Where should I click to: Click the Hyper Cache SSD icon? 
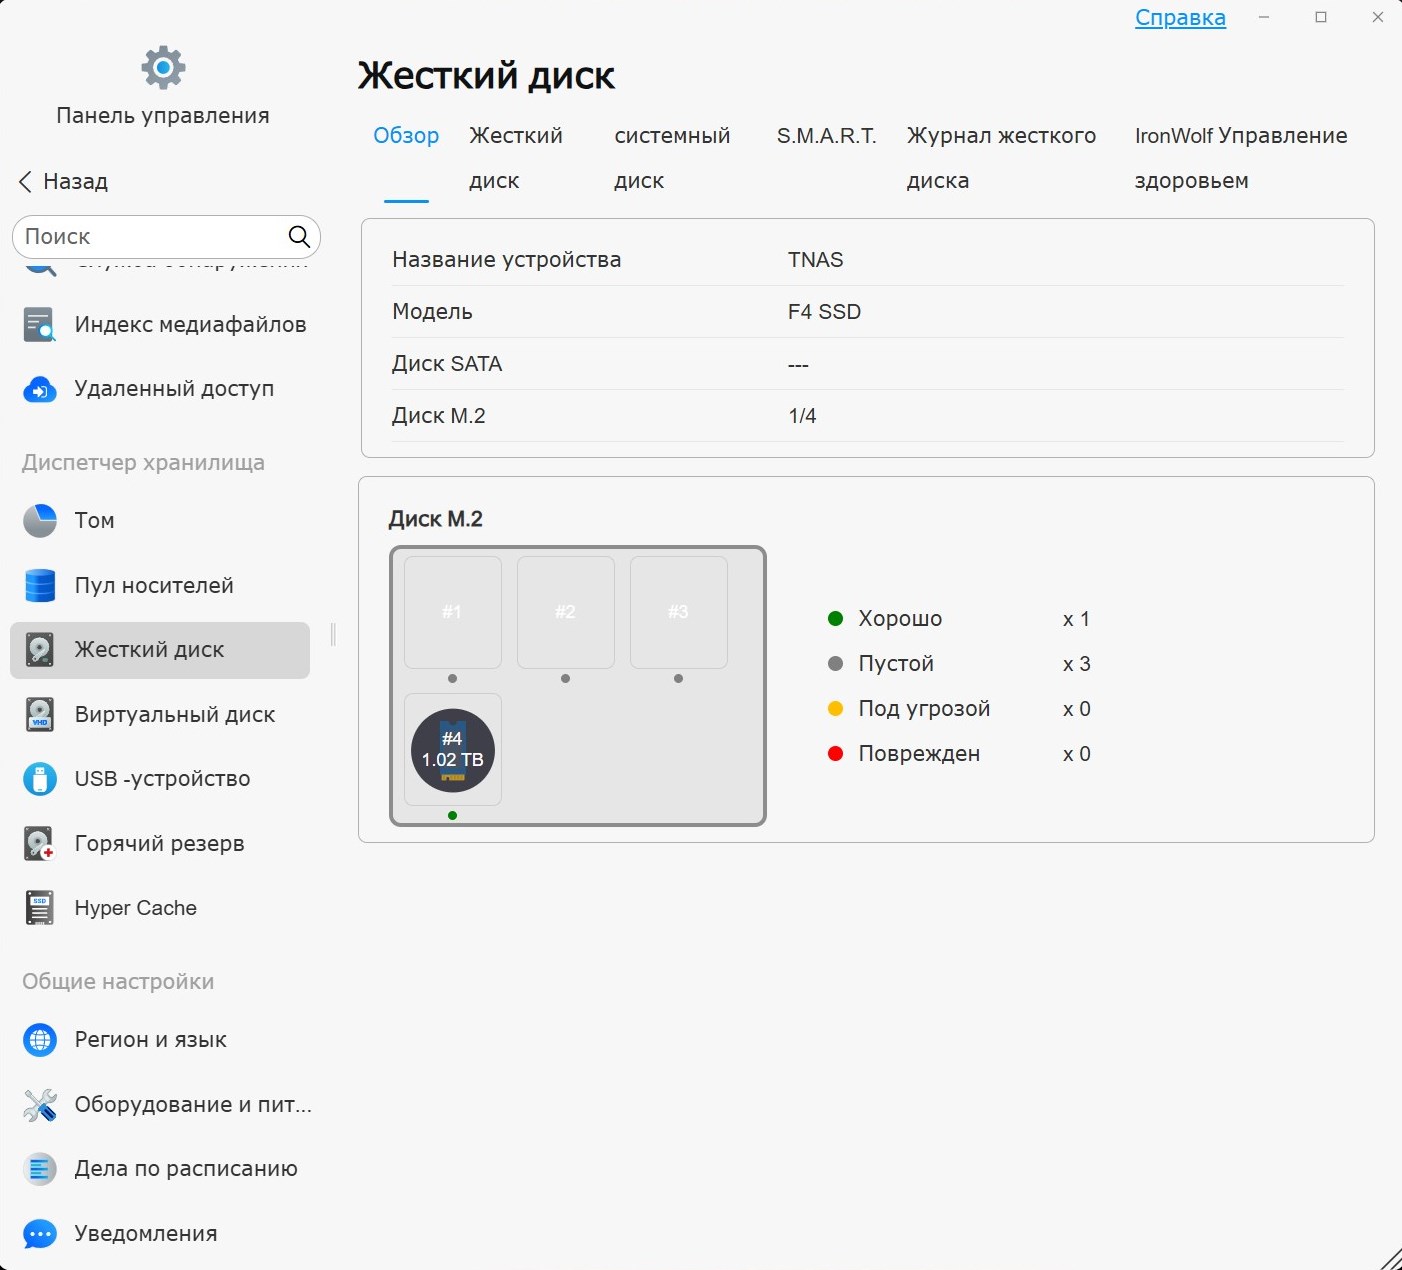point(40,908)
